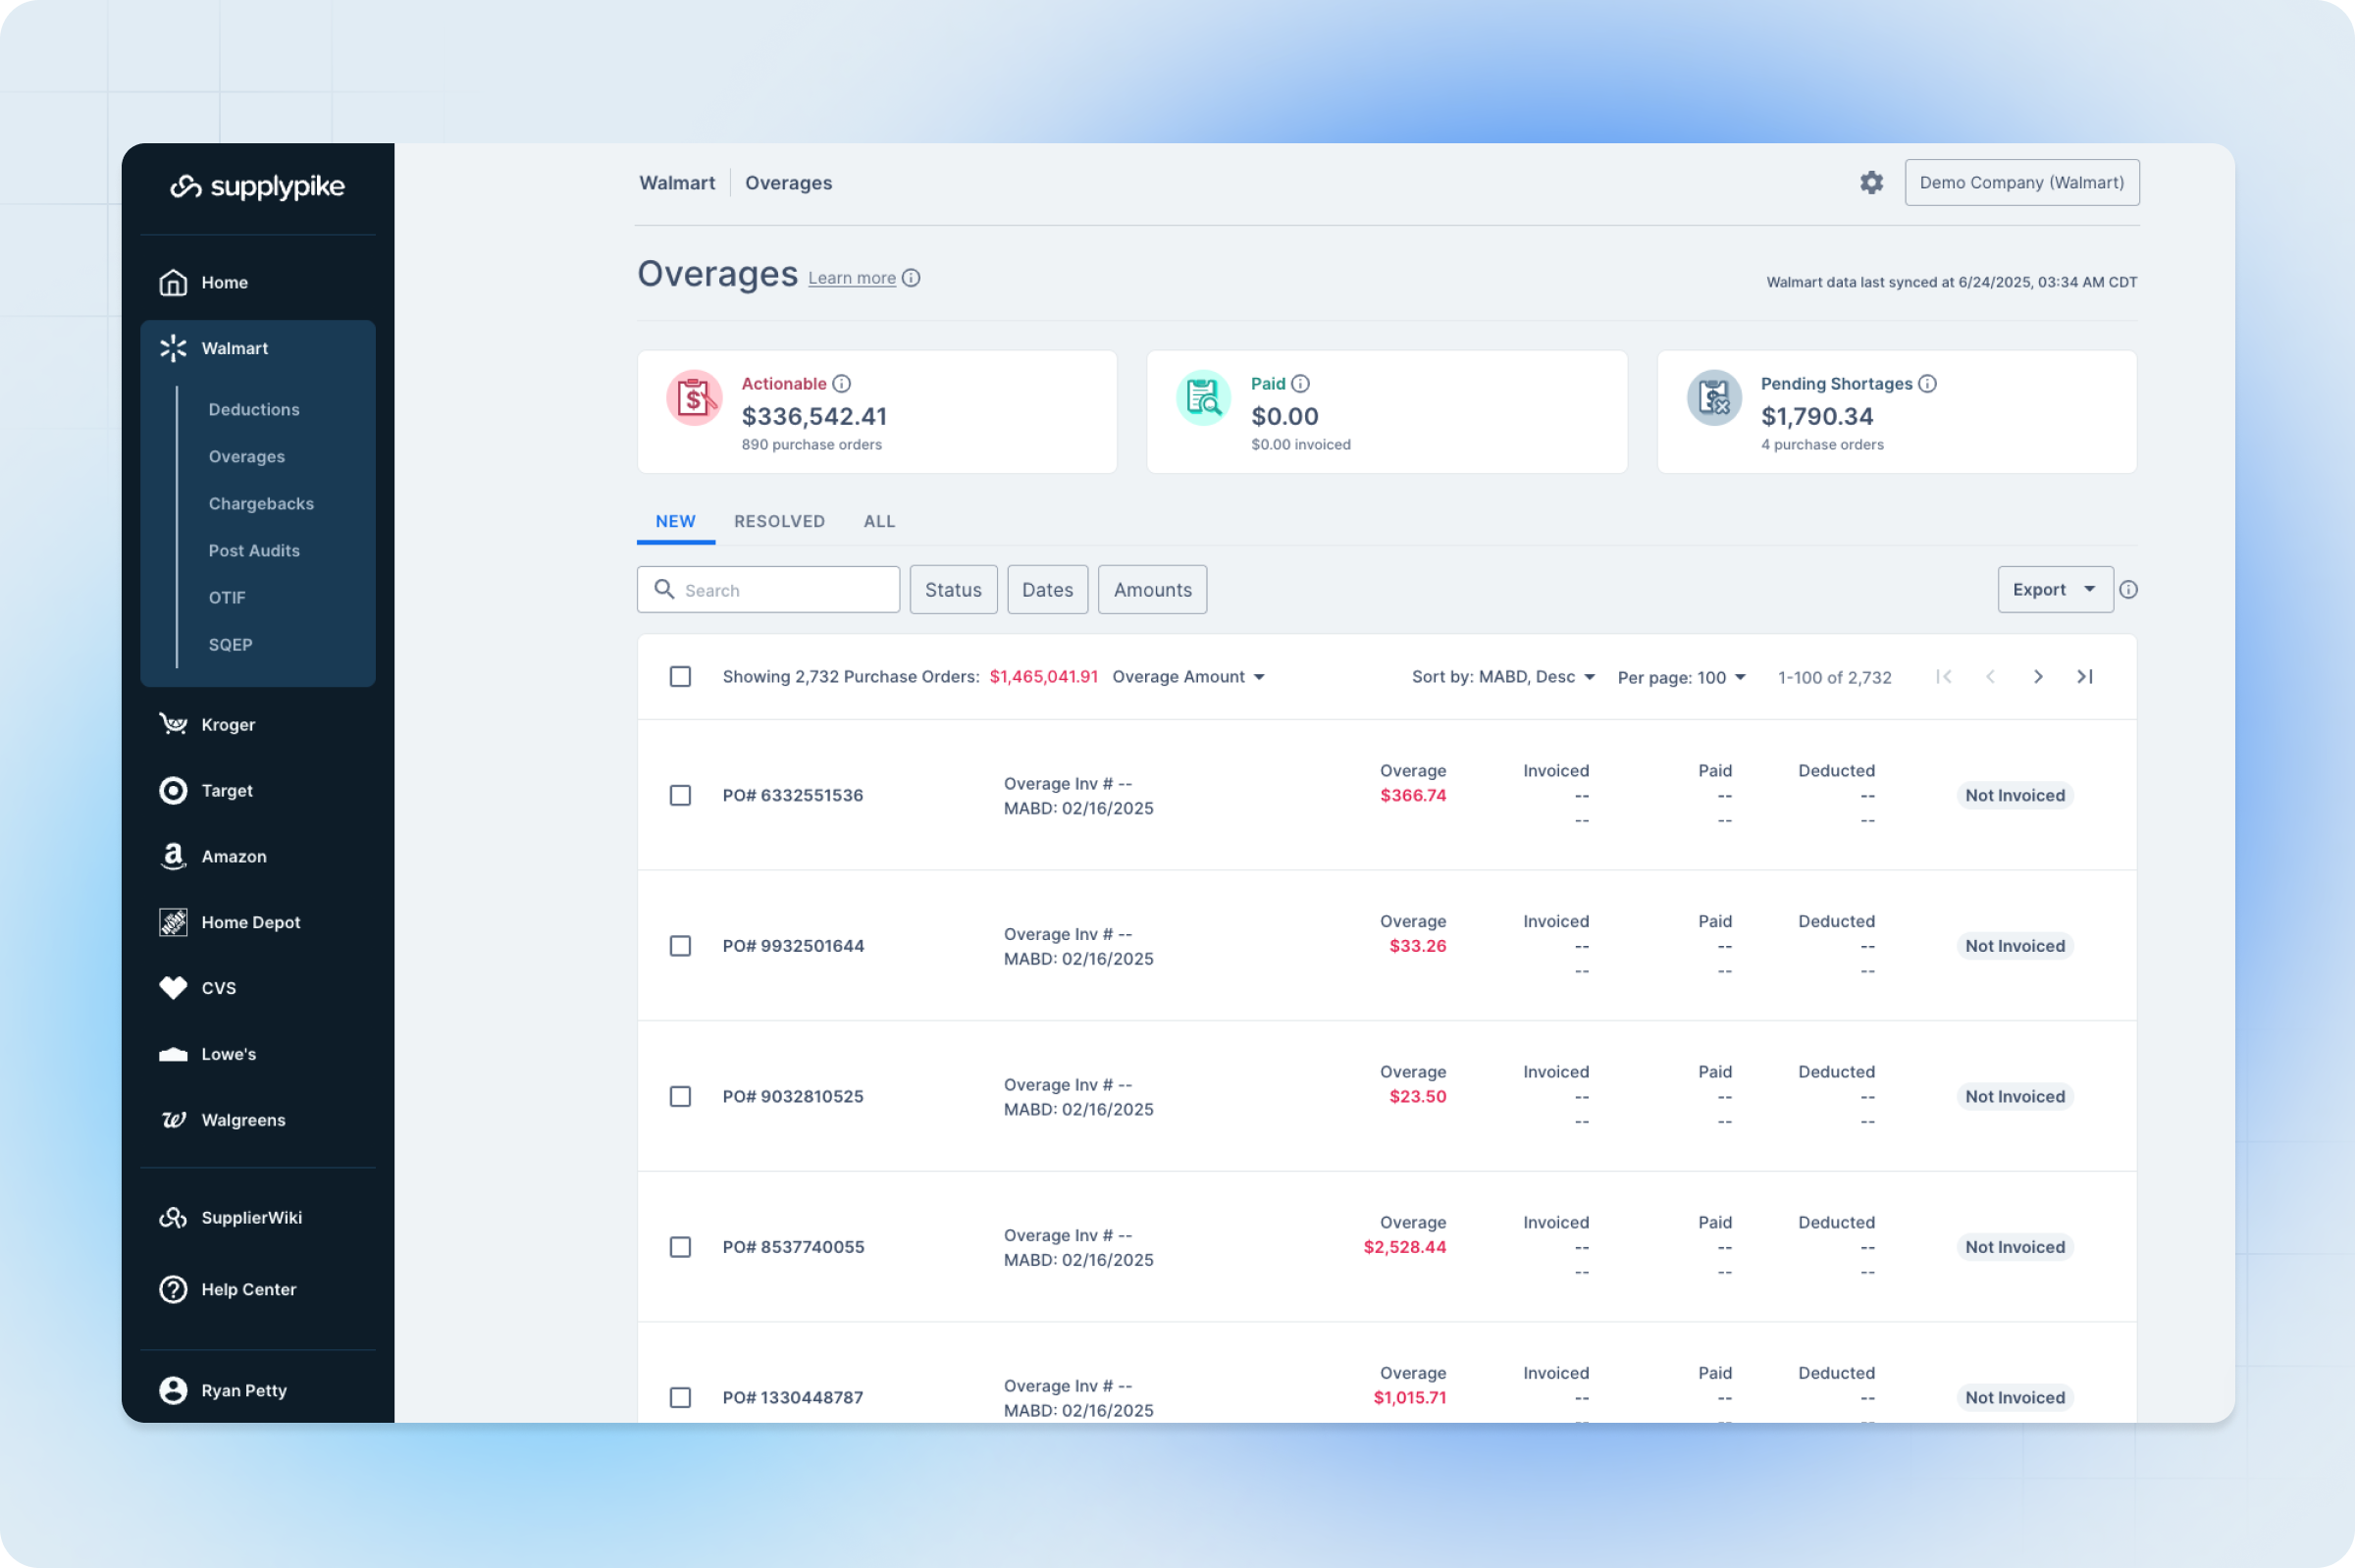Jump to the last page arrow
The height and width of the screenshot is (1568, 2355).
pyautogui.click(x=2085, y=677)
